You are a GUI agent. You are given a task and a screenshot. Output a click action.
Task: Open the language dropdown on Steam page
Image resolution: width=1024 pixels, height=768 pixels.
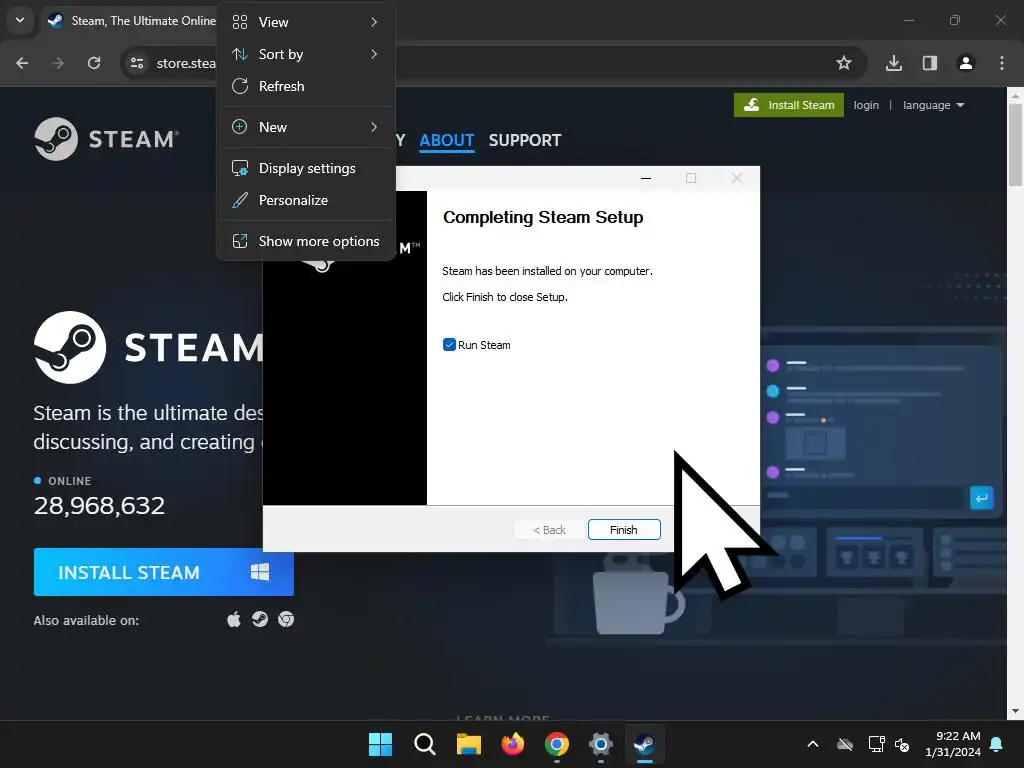(933, 105)
